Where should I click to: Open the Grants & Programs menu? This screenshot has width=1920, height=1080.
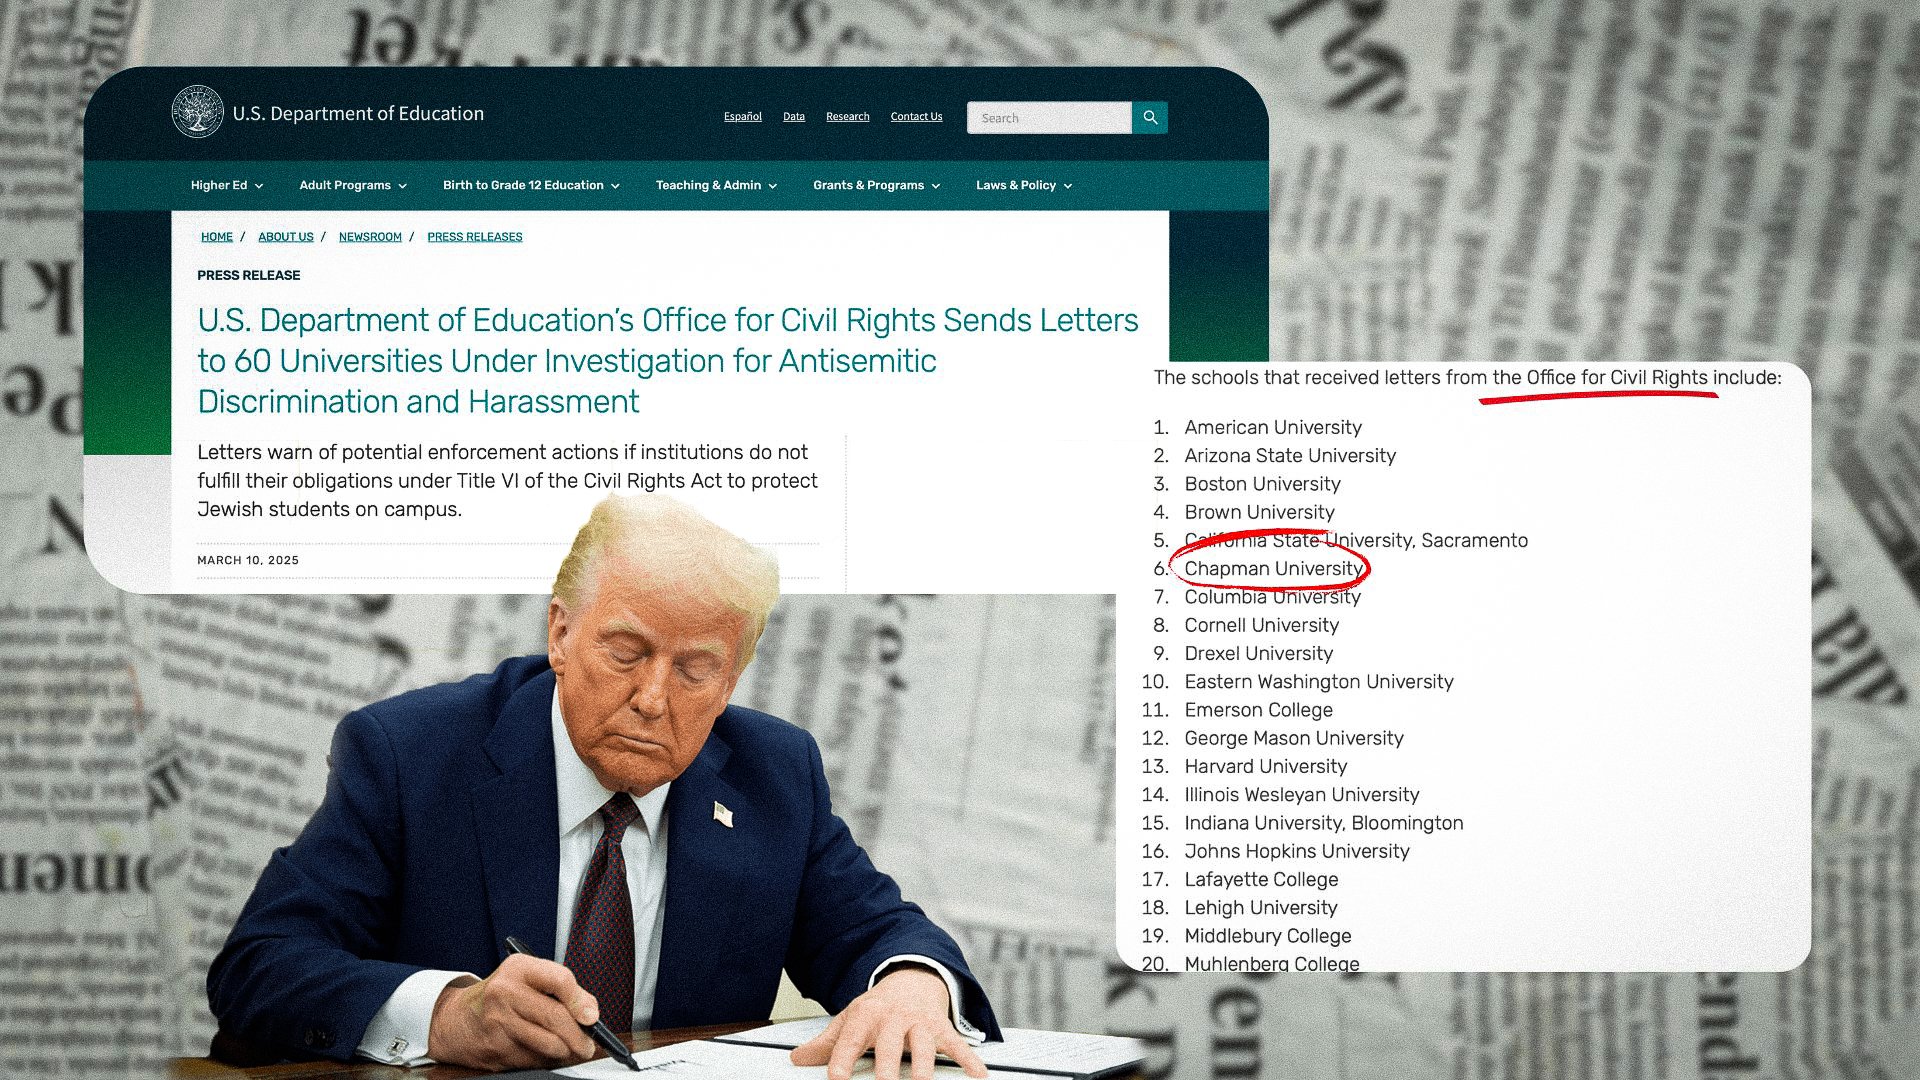(x=876, y=185)
